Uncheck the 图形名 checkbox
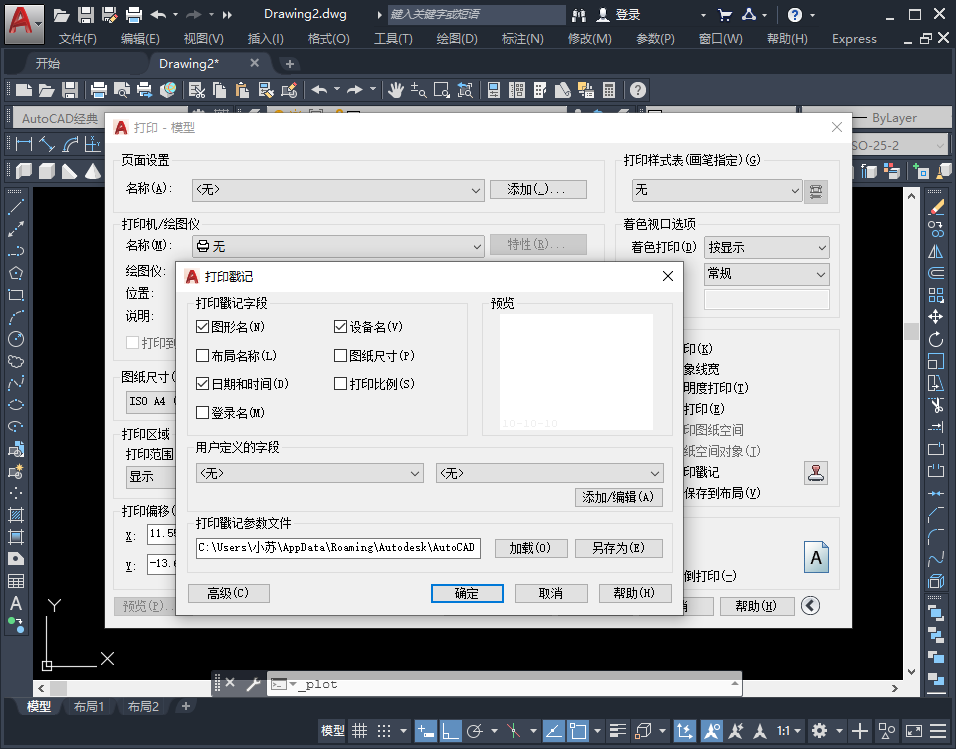 click(203, 327)
